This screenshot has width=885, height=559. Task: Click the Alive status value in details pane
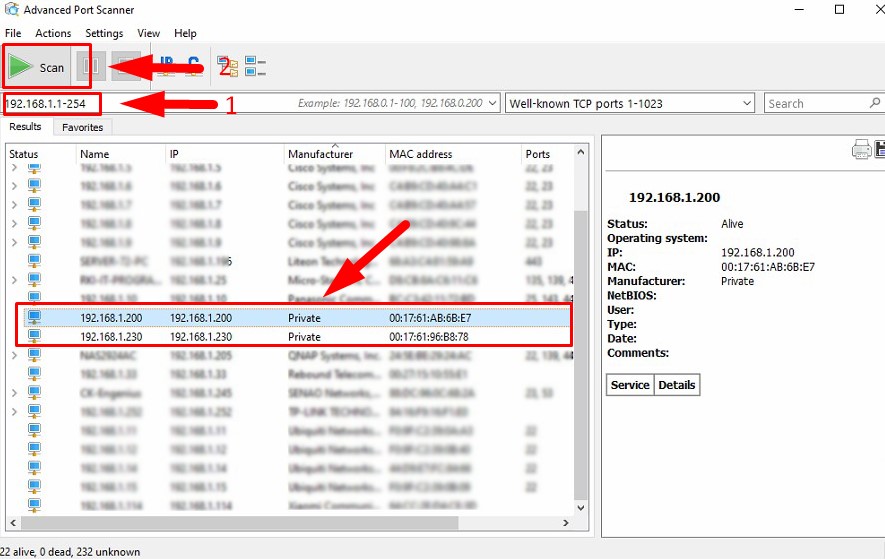click(732, 224)
